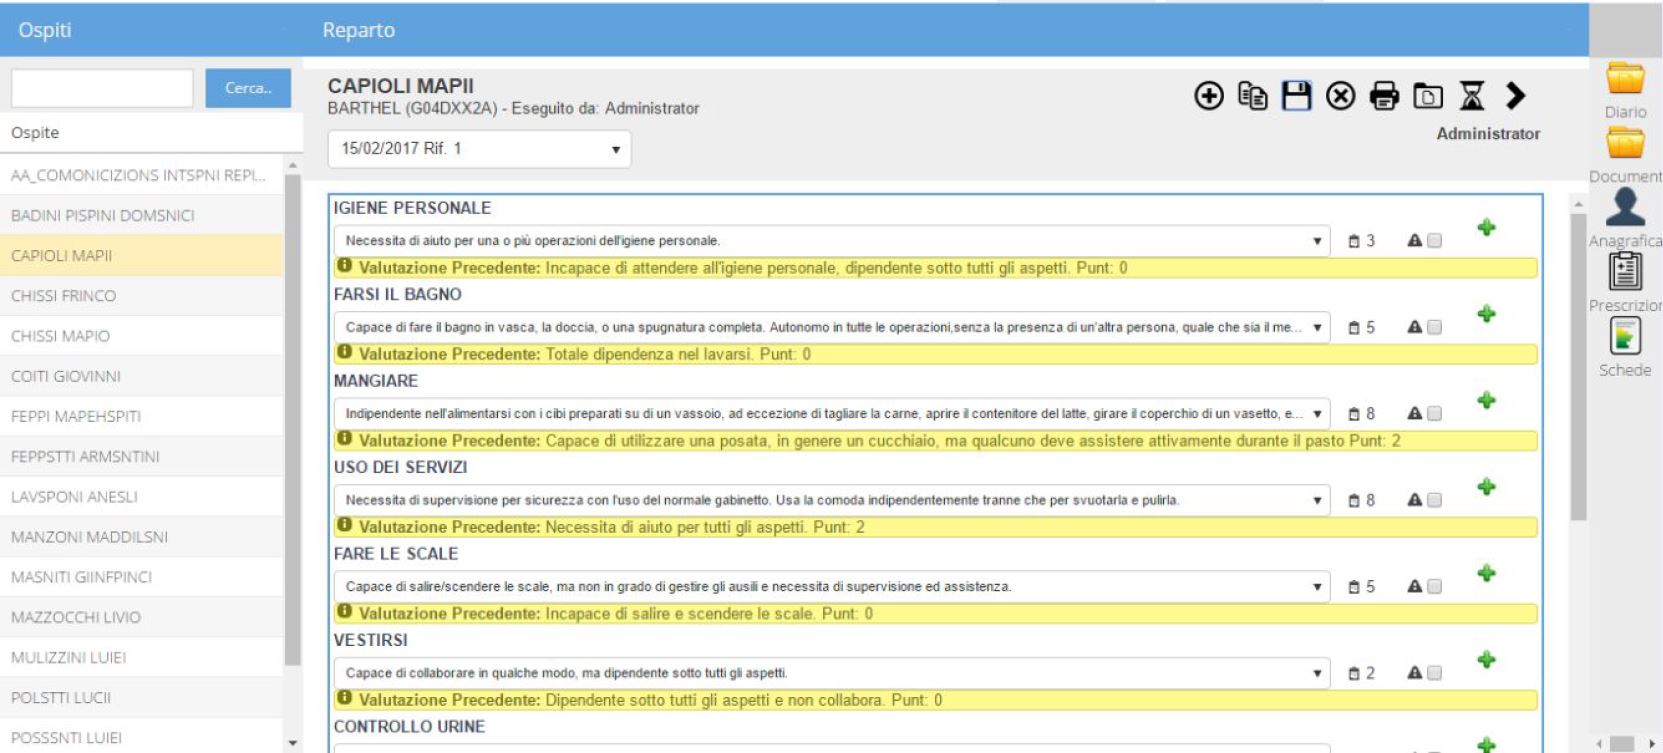Switch to the Reparto header tab

point(358,30)
